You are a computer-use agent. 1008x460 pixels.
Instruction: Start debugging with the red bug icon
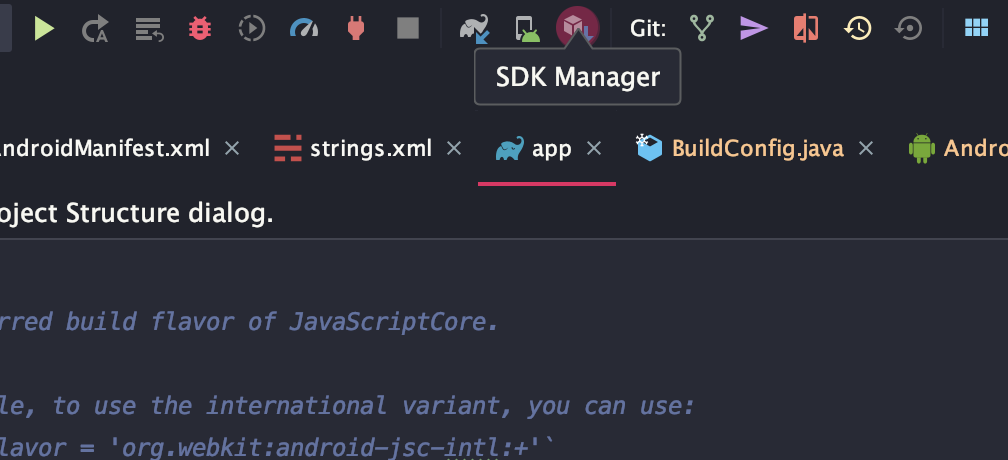[200, 28]
